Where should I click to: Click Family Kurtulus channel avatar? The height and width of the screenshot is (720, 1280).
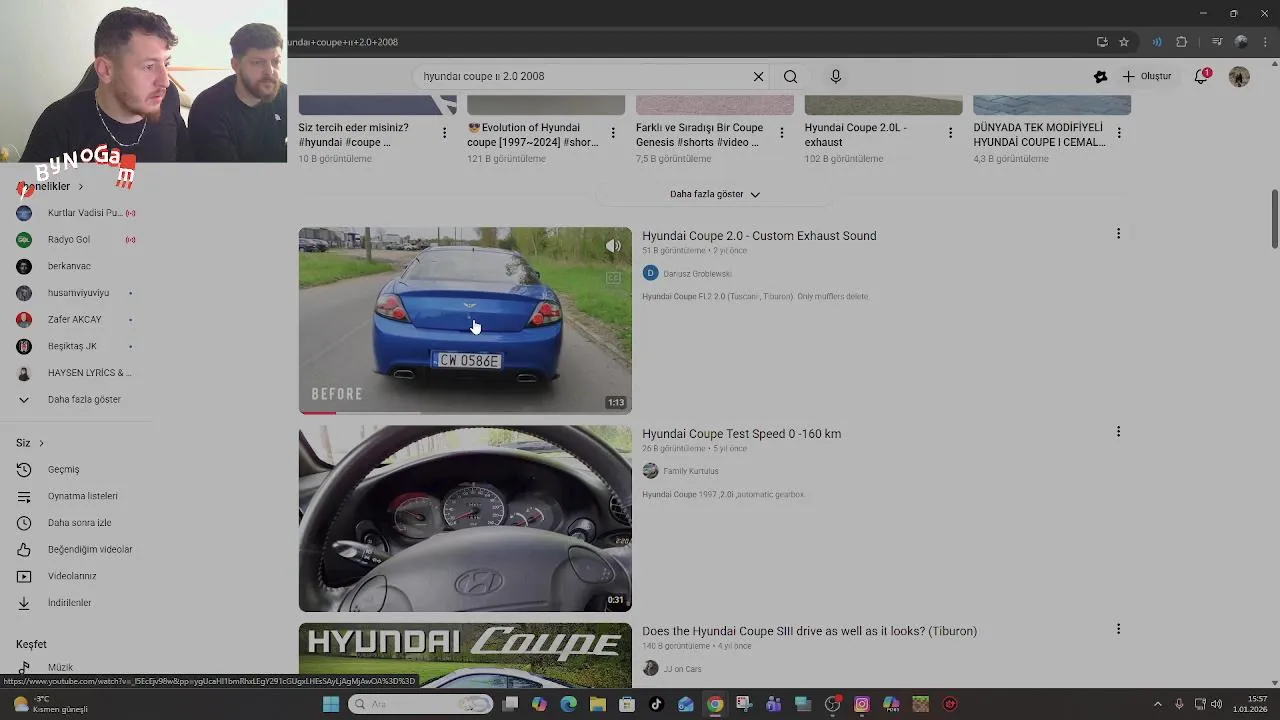pos(650,471)
